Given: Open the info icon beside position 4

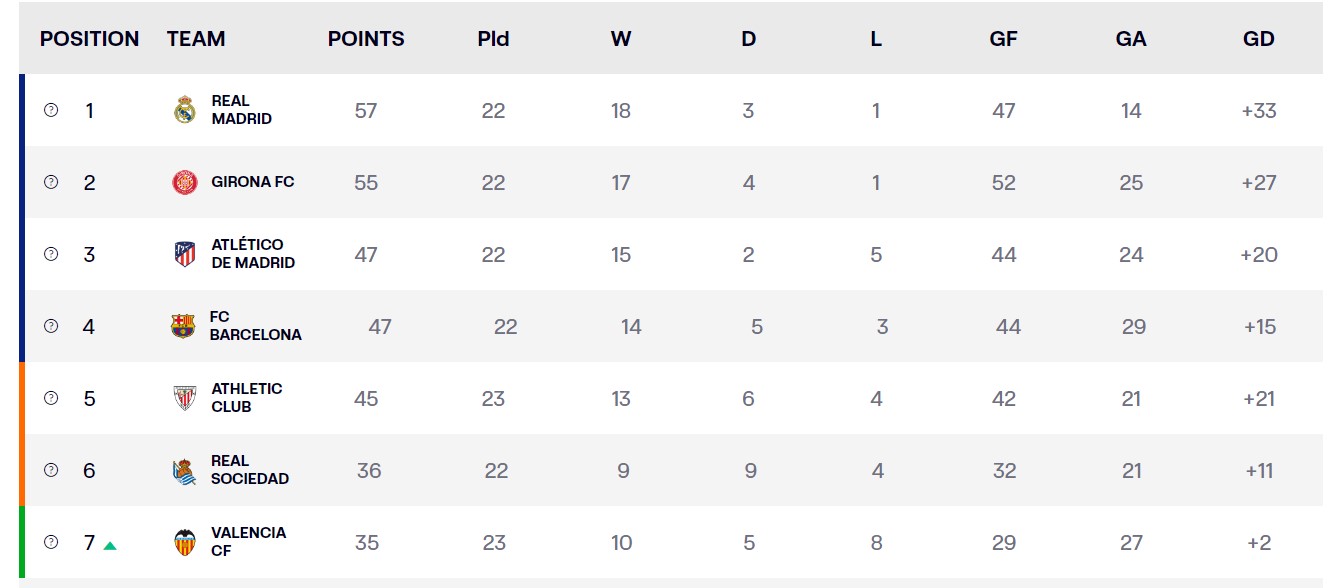Looking at the screenshot, I should tap(51, 326).
